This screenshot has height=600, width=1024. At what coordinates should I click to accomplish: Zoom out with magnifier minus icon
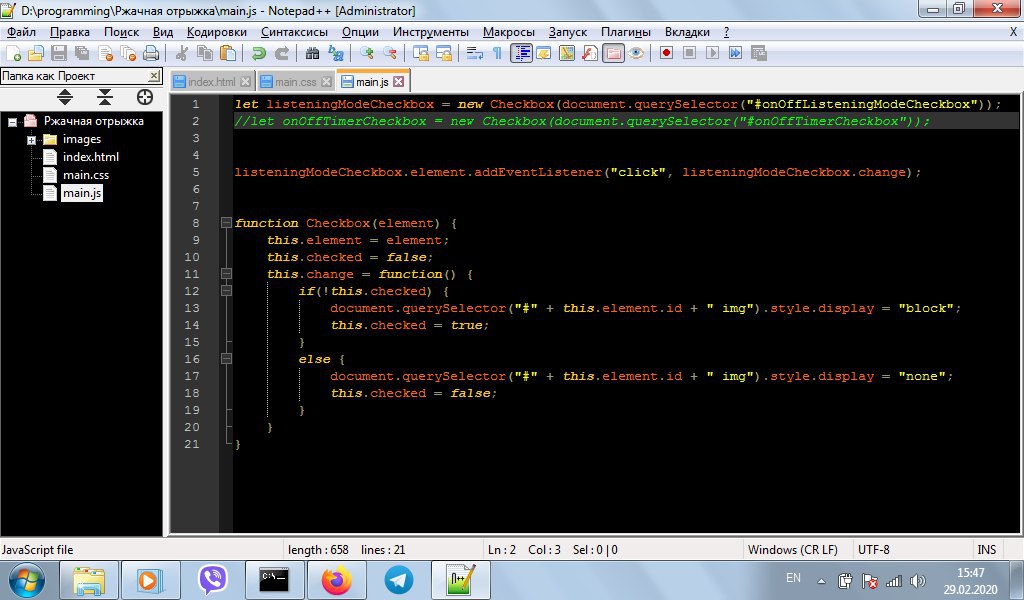pos(389,54)
